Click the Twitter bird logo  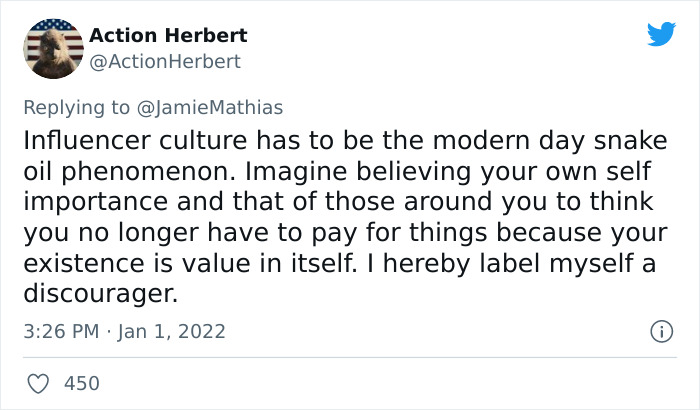[x=661, y=35]
